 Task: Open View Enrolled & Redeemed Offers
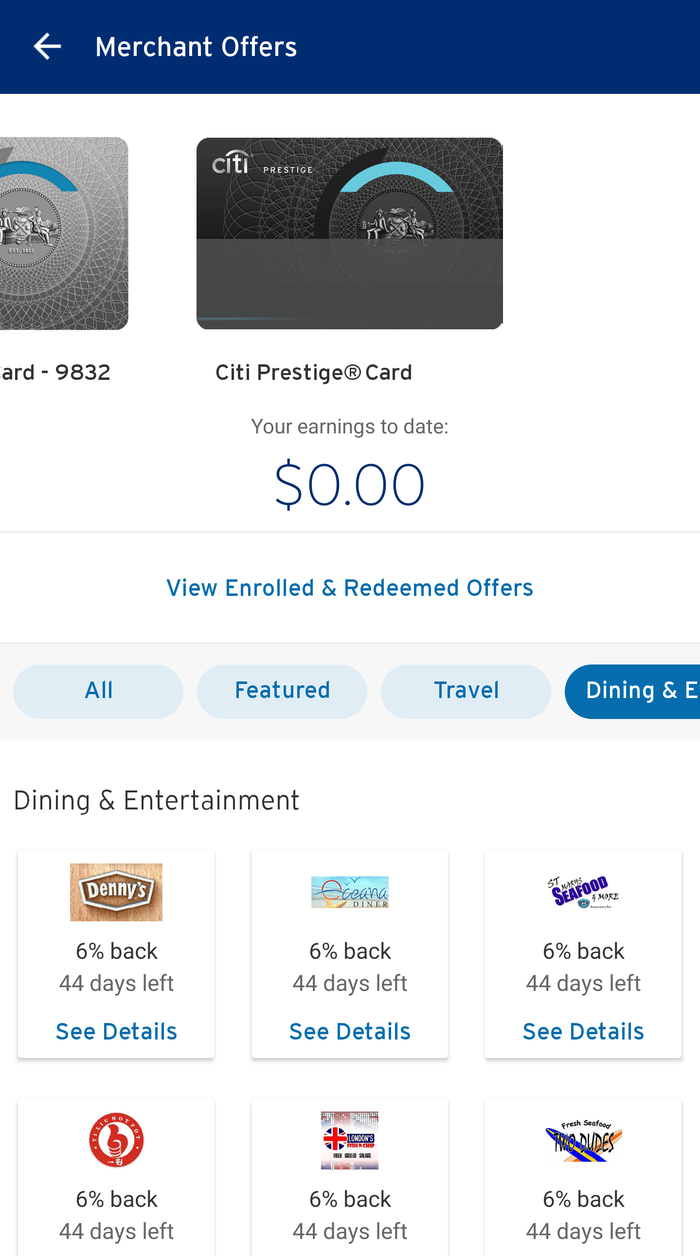click(350, 588)
